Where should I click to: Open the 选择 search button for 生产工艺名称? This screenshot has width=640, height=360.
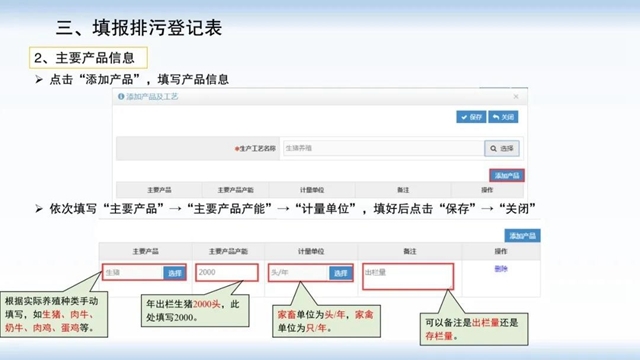[502, 148]
